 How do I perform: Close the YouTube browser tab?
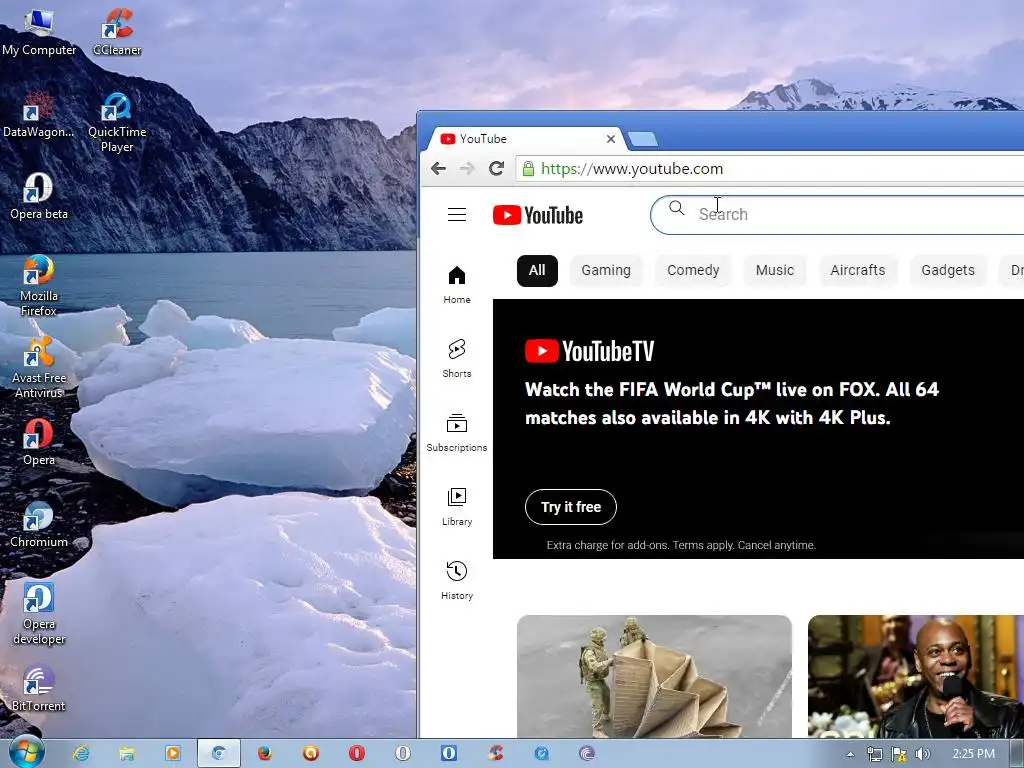611,139
